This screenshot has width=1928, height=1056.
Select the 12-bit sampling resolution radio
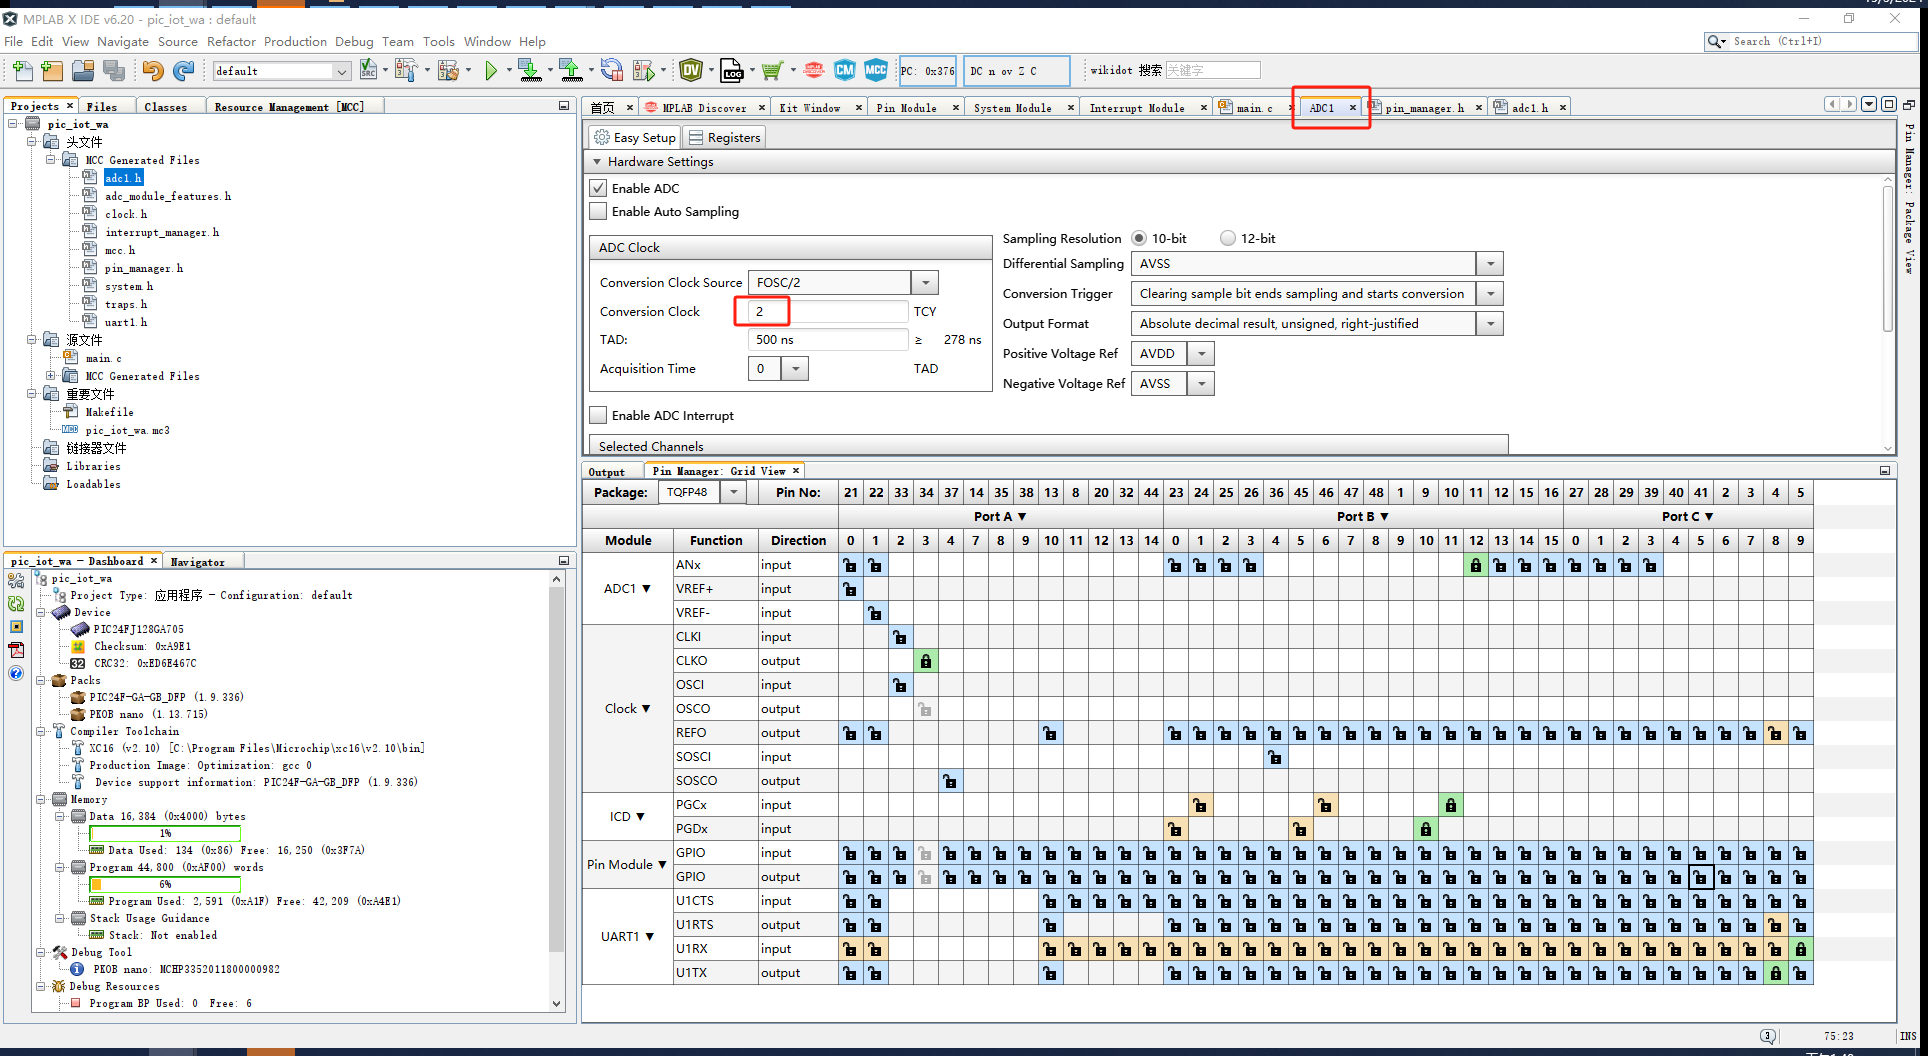1228,238
